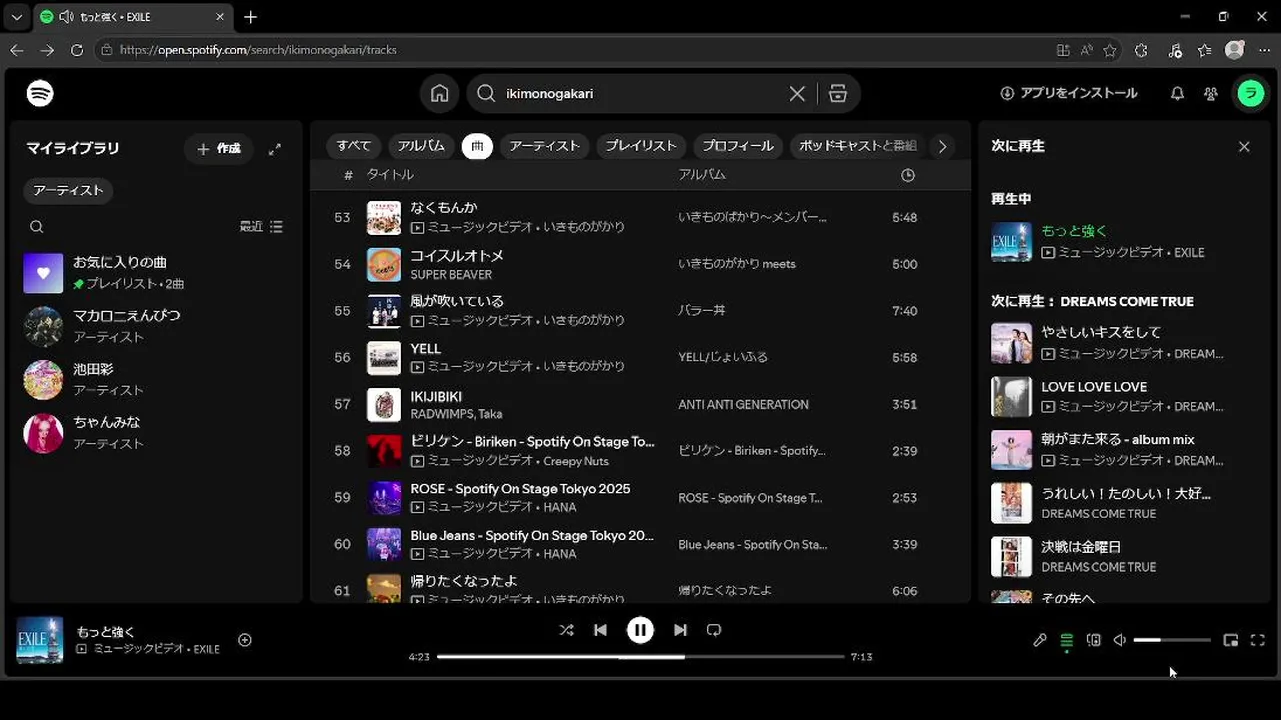Sort by the duration clock icon header
This screenshot has height=720, width=1281.
click(908, 175)
